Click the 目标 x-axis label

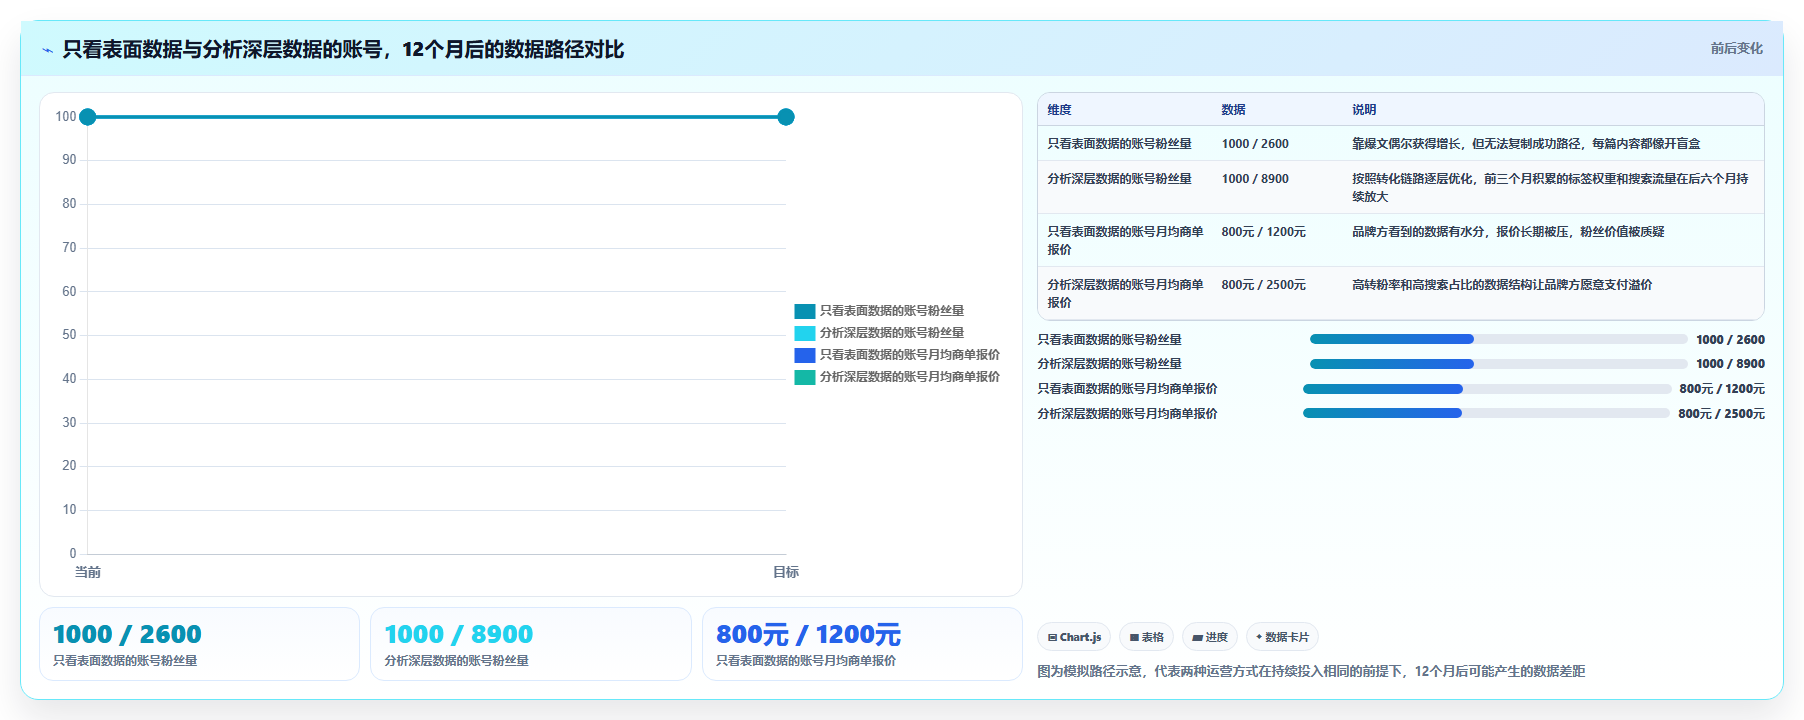pyautogui.click(x=786, y=572)
